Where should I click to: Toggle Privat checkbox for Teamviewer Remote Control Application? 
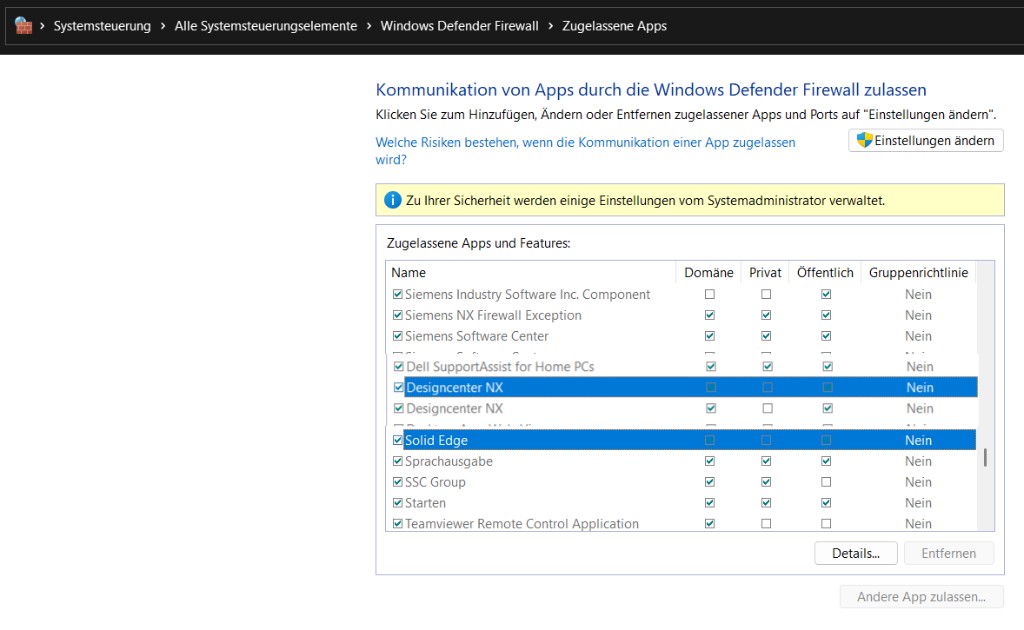pyautogui.click(x=766, y=524)
